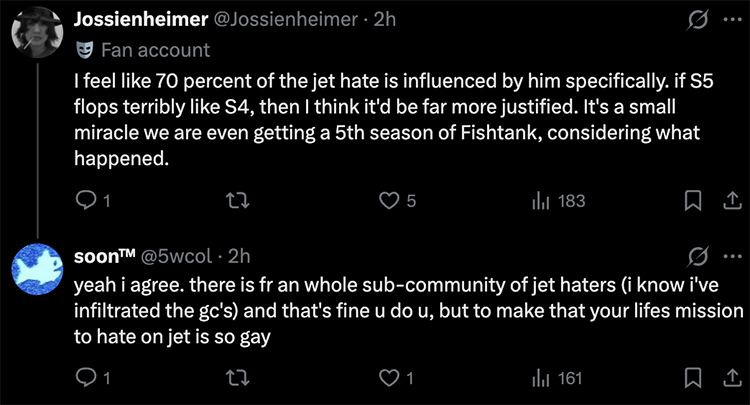The image size is (750, 405).
Task: Open soon™'s blue avatar
Action: (x=39, y=273)
